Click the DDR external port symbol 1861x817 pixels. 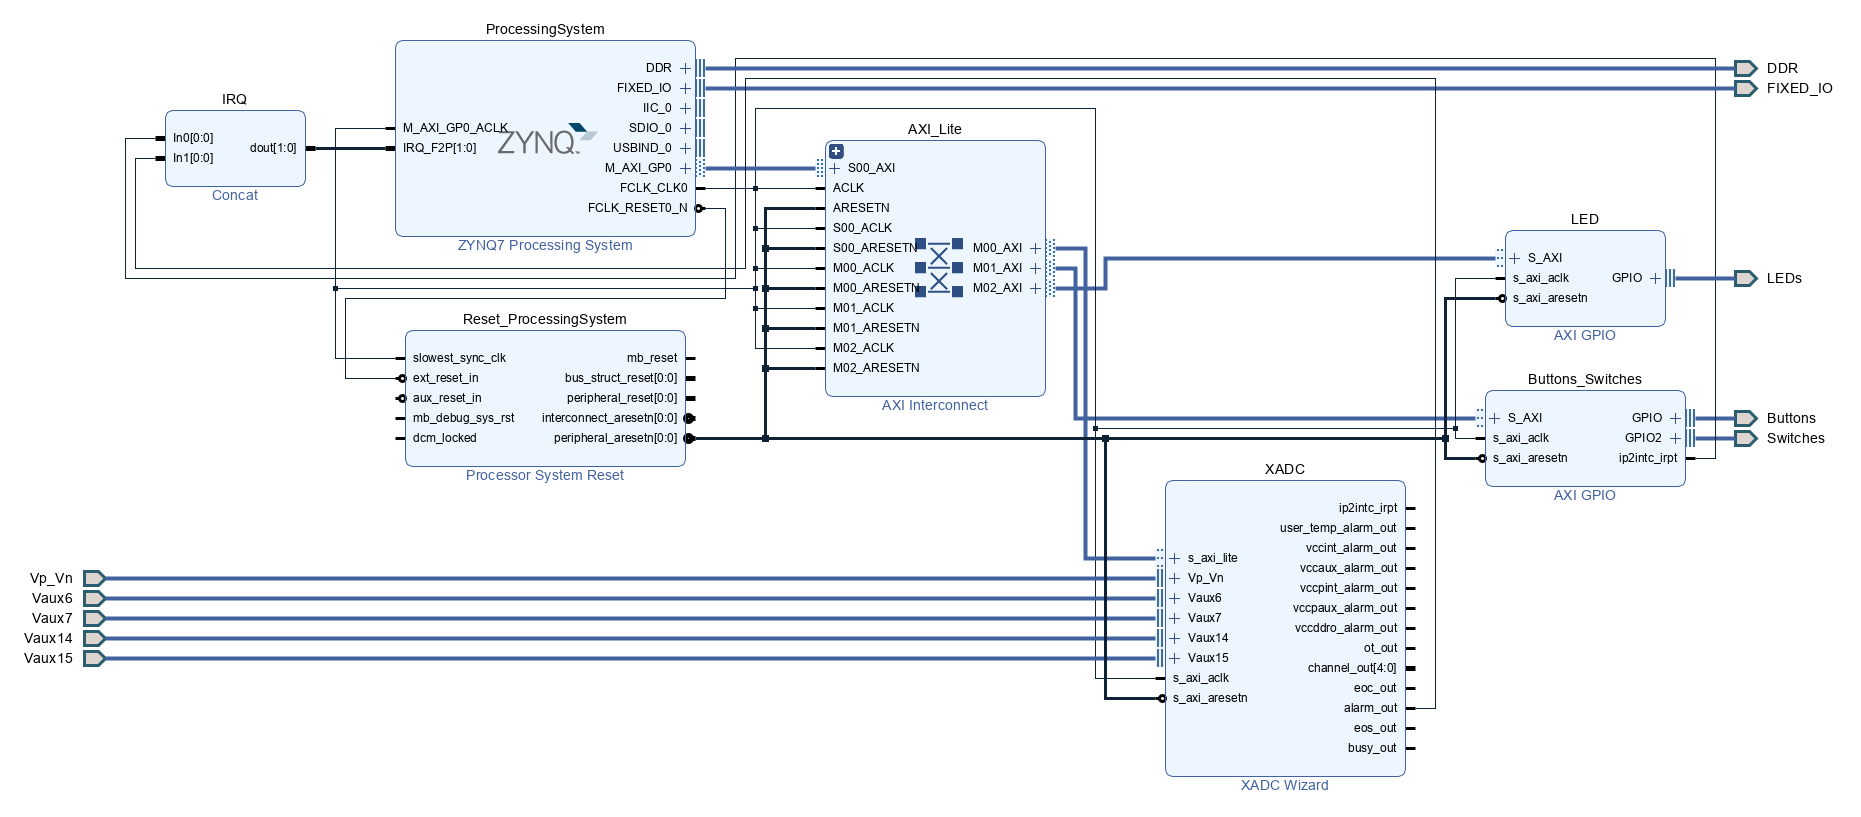pos(1745,68)
